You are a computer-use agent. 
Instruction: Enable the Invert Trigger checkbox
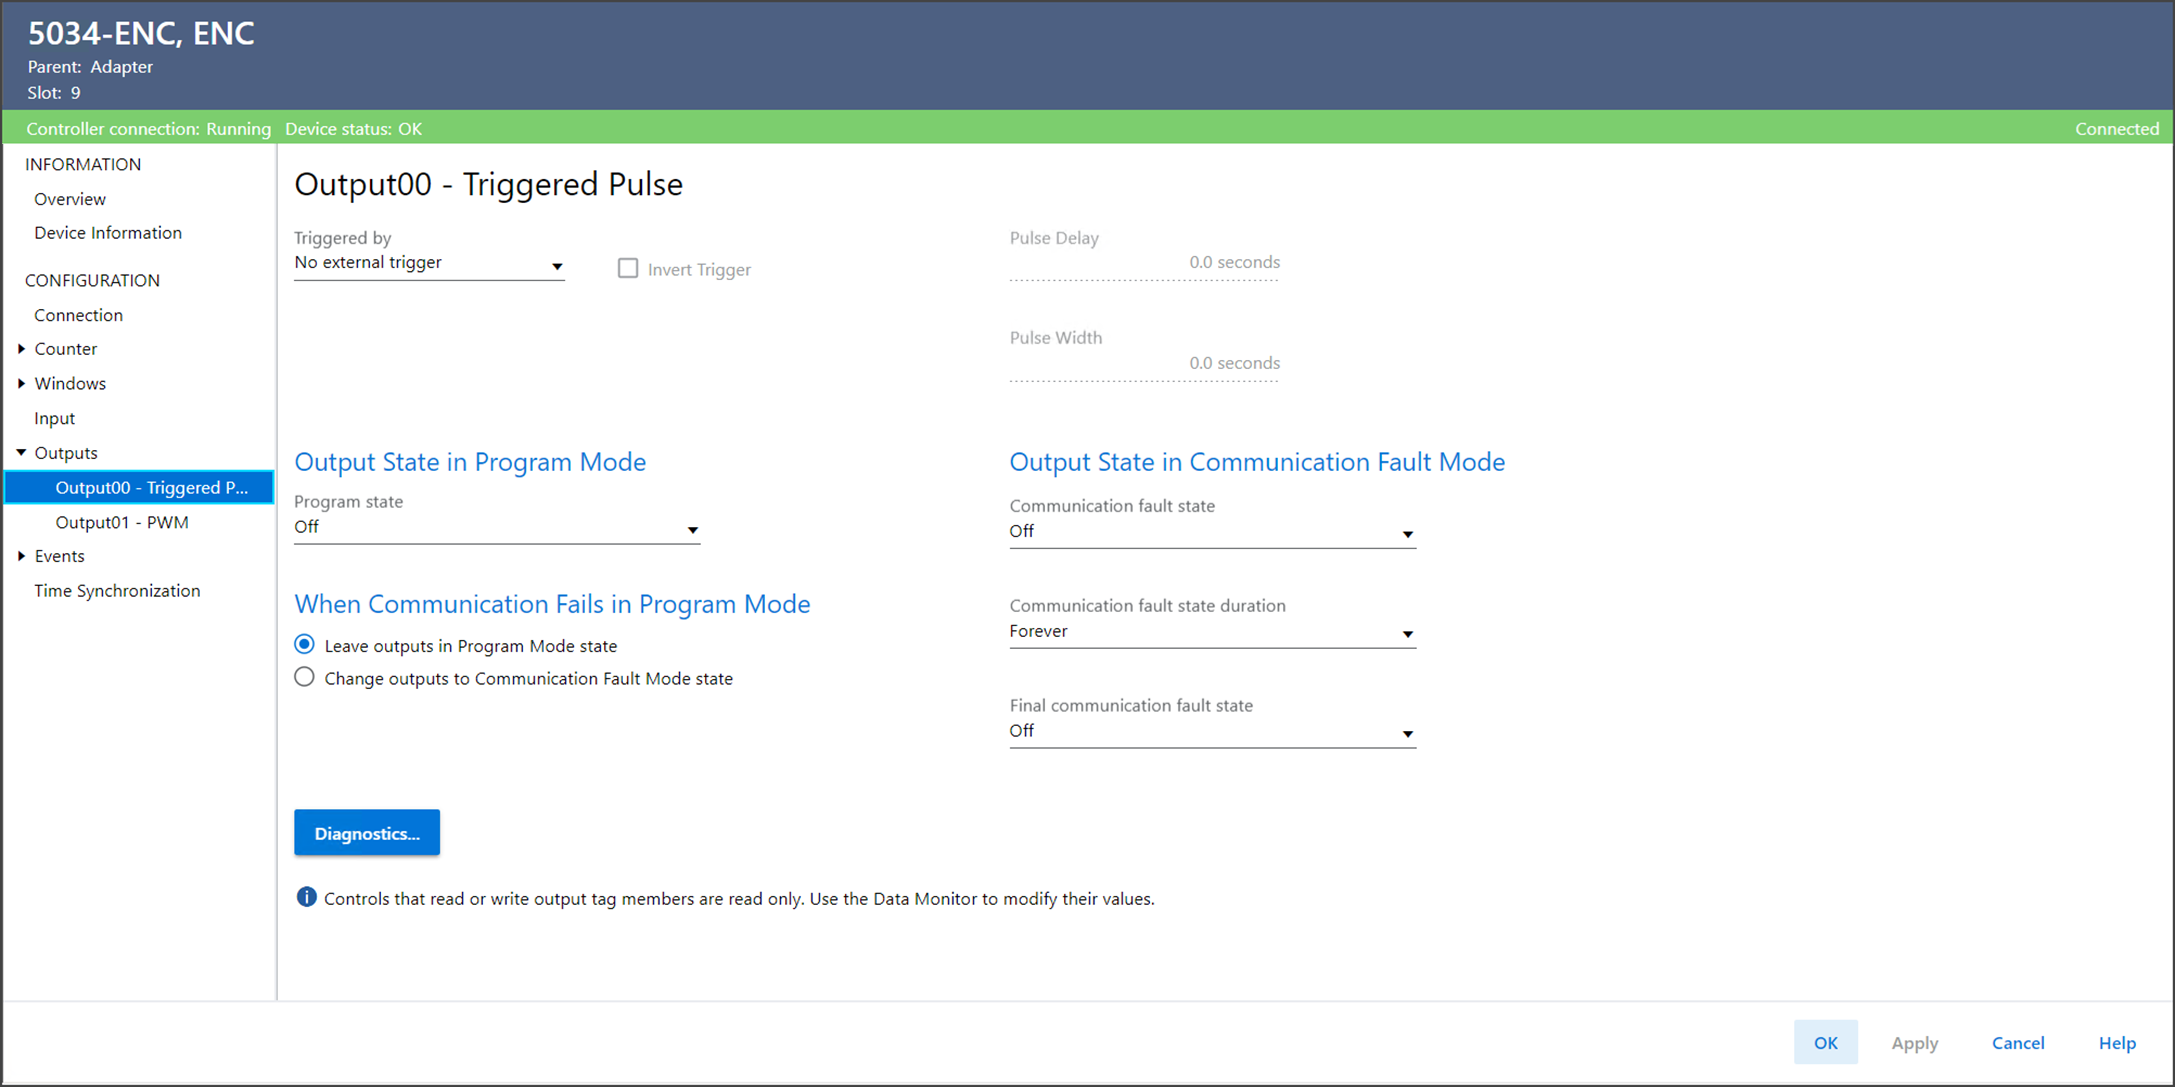click(627, 269)
